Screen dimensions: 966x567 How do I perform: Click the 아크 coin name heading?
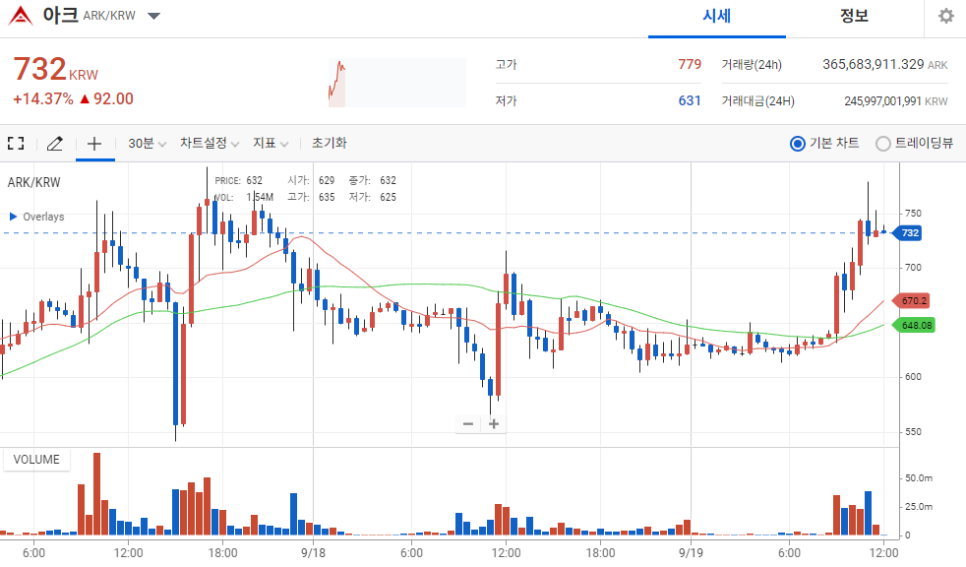tap(60, 15)
